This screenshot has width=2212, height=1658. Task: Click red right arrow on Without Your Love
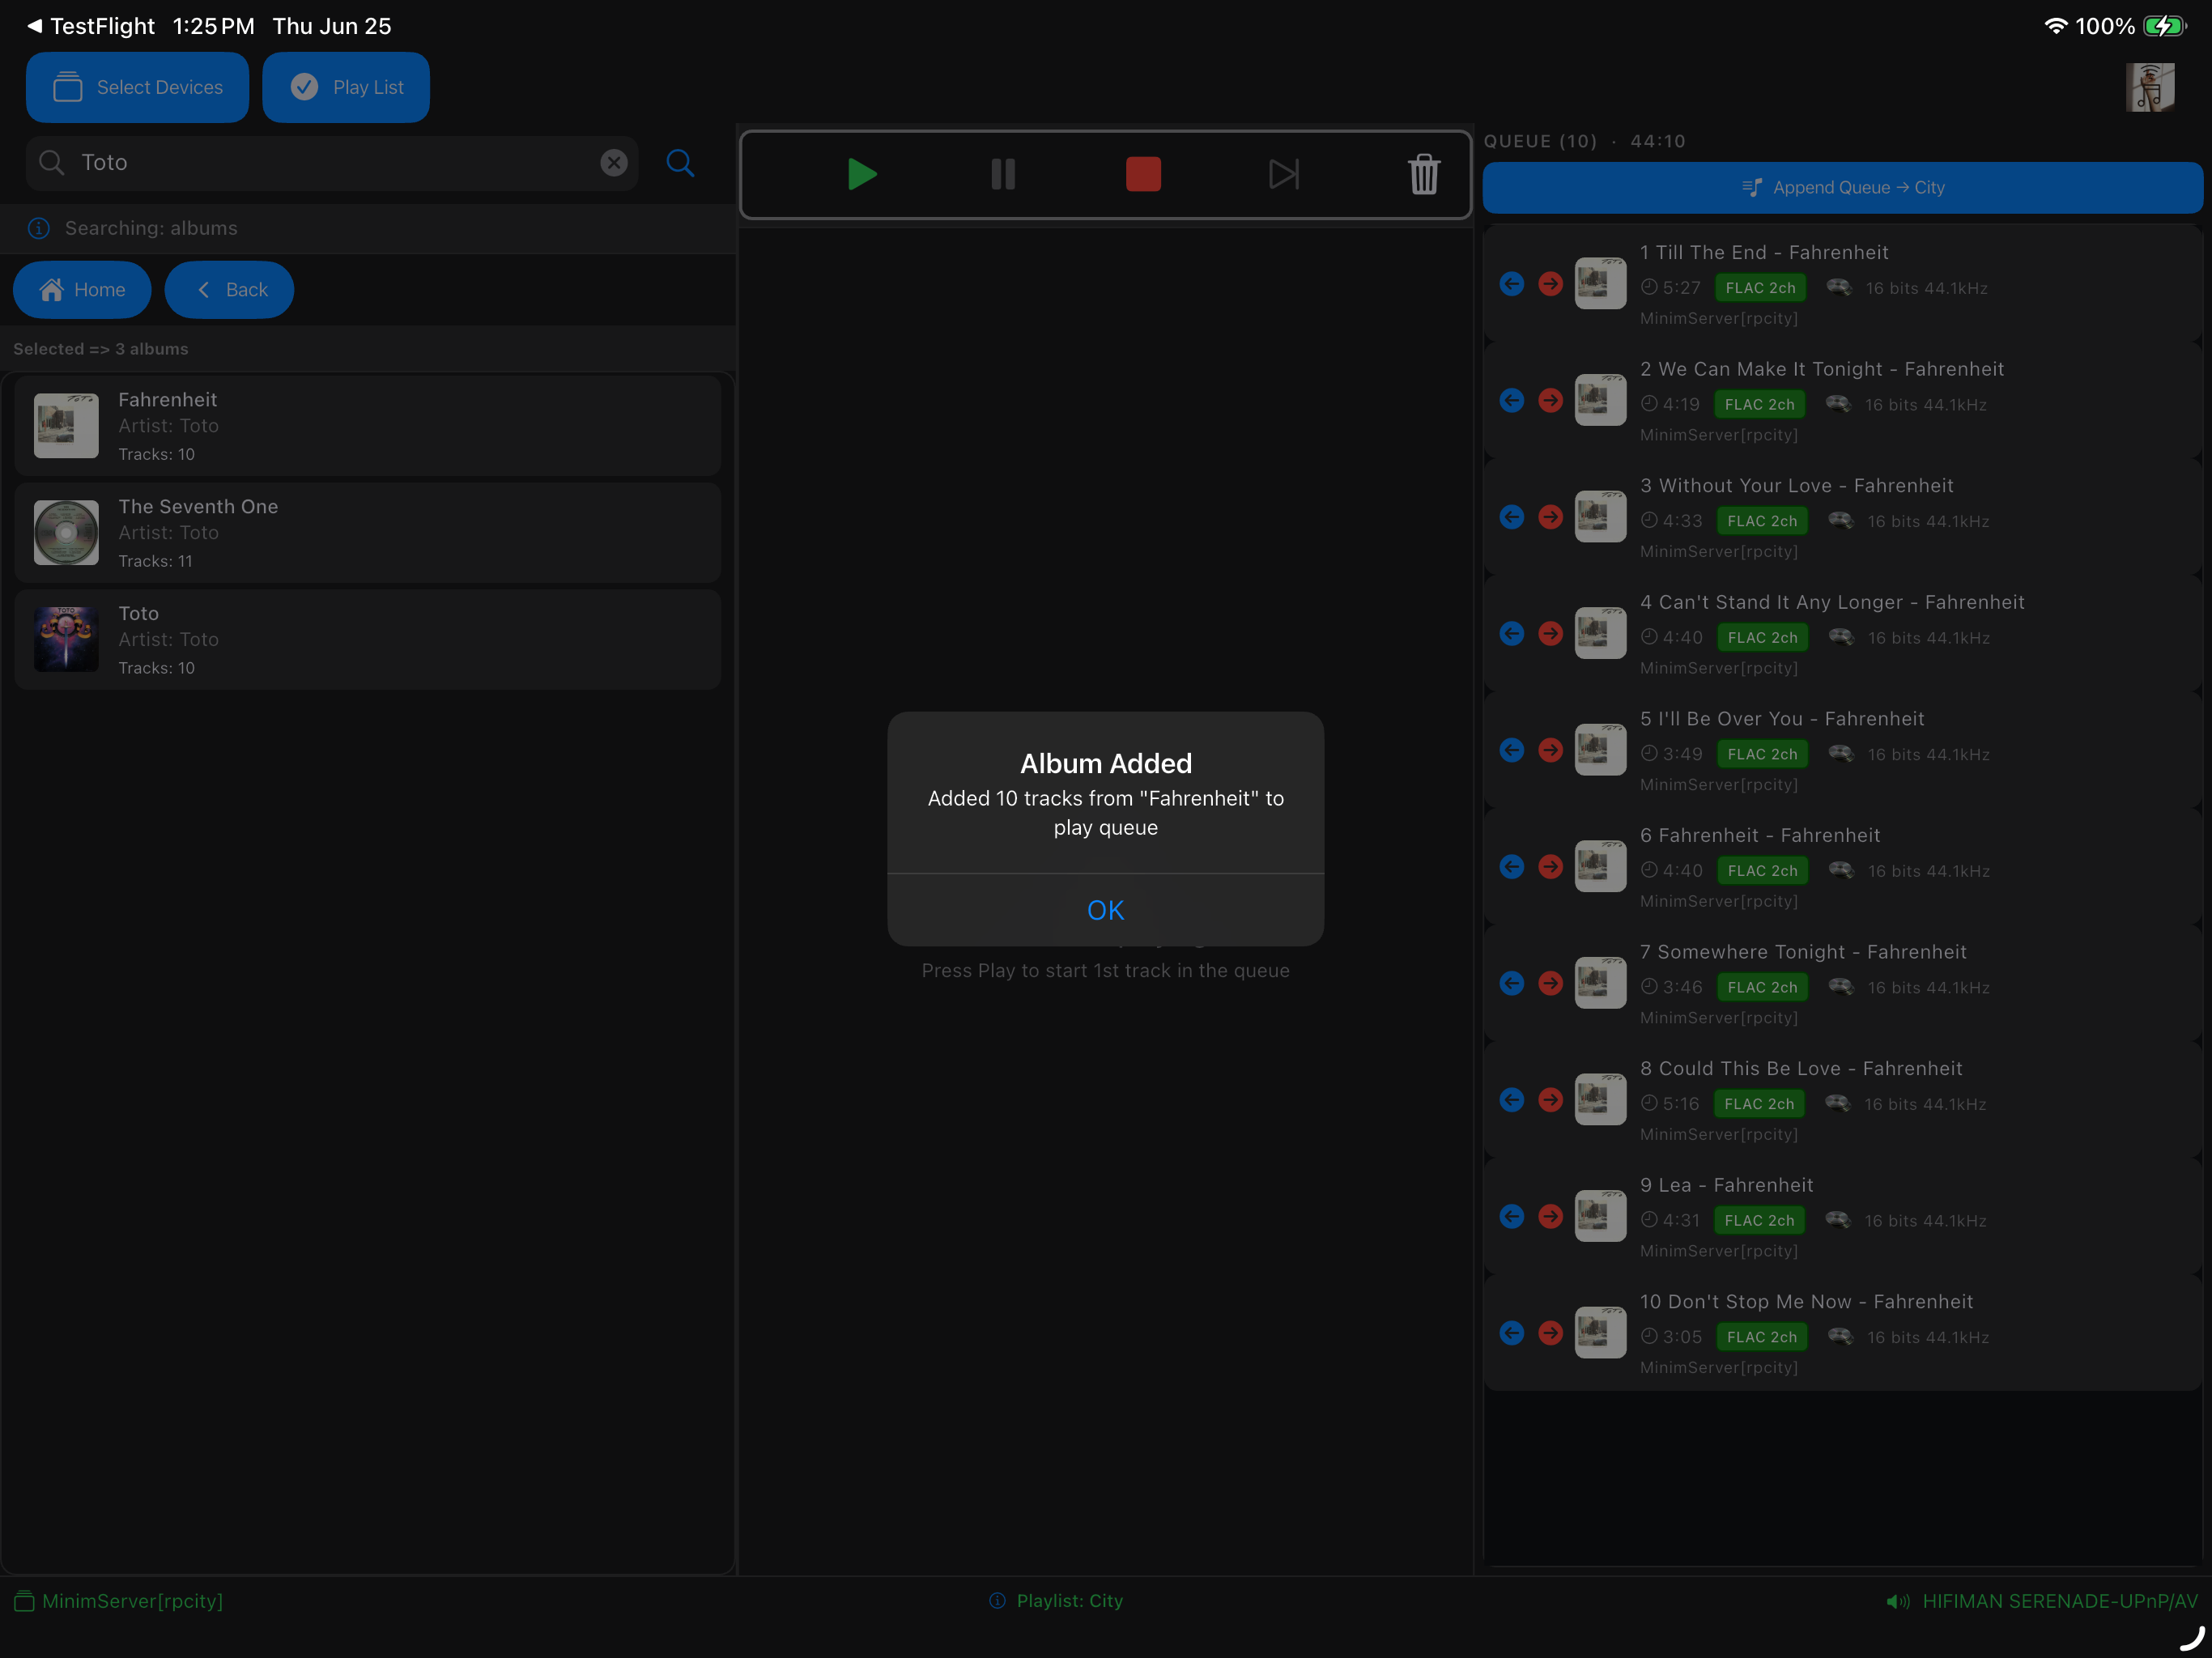pyautogui.click(x=1550, y=517)
